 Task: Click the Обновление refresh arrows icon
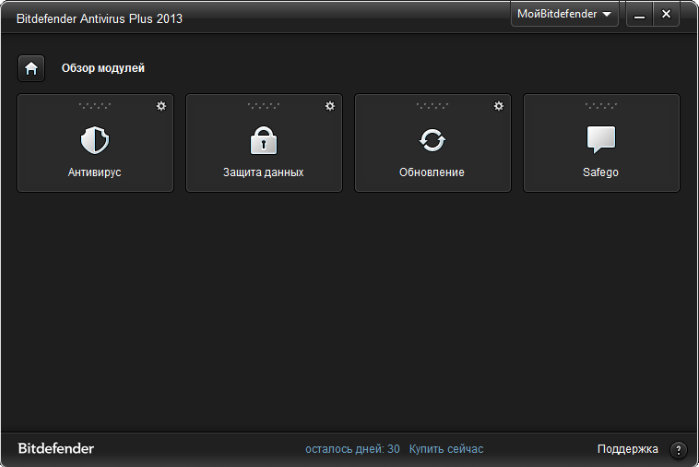click(x=432, y=140)
